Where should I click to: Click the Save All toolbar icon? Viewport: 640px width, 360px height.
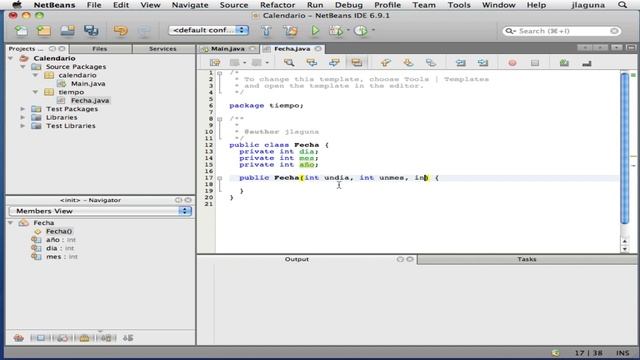tap(91, 31)
